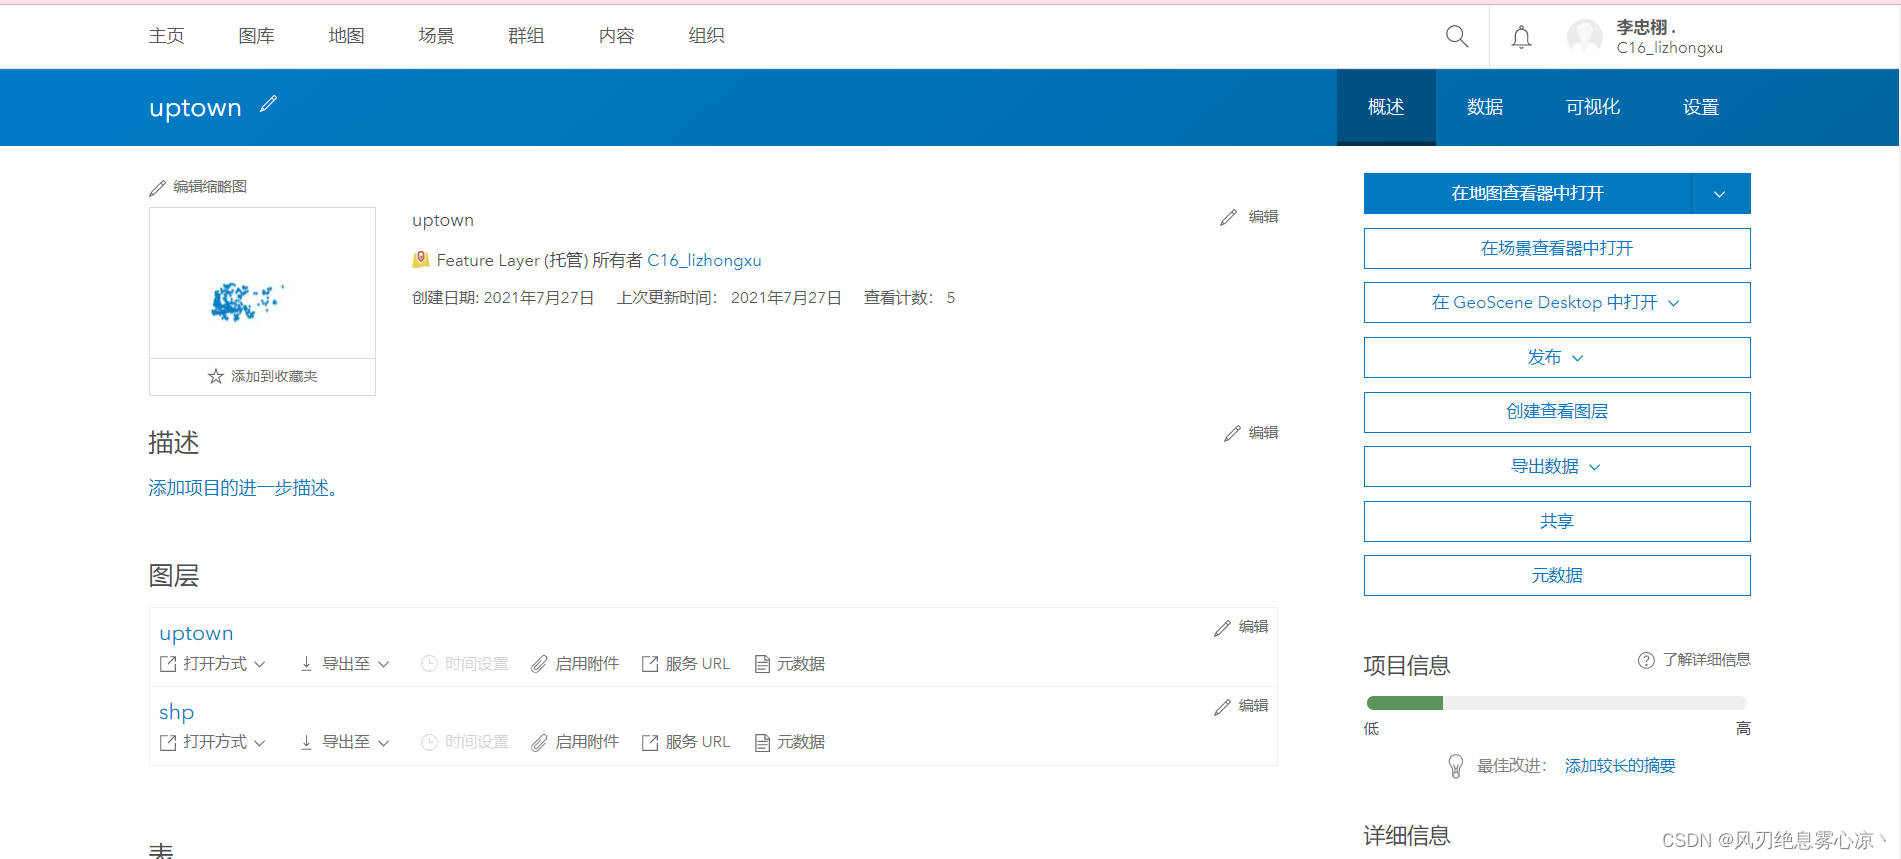Click 在地图查看器中打开 button

1527,194
